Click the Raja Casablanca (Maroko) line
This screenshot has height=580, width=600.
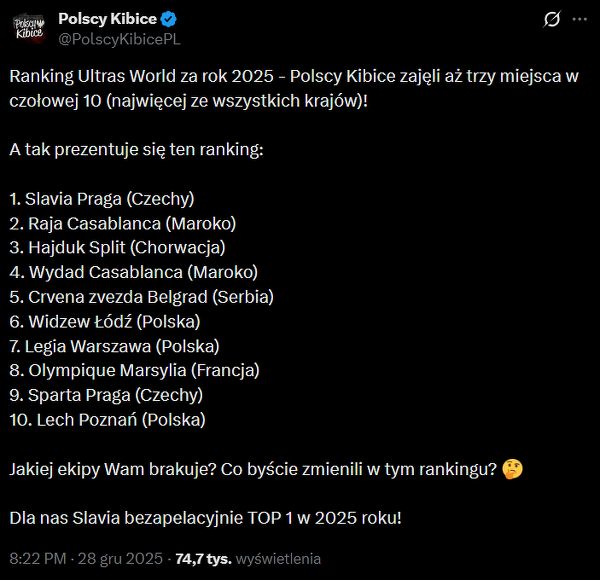point(123,223)
